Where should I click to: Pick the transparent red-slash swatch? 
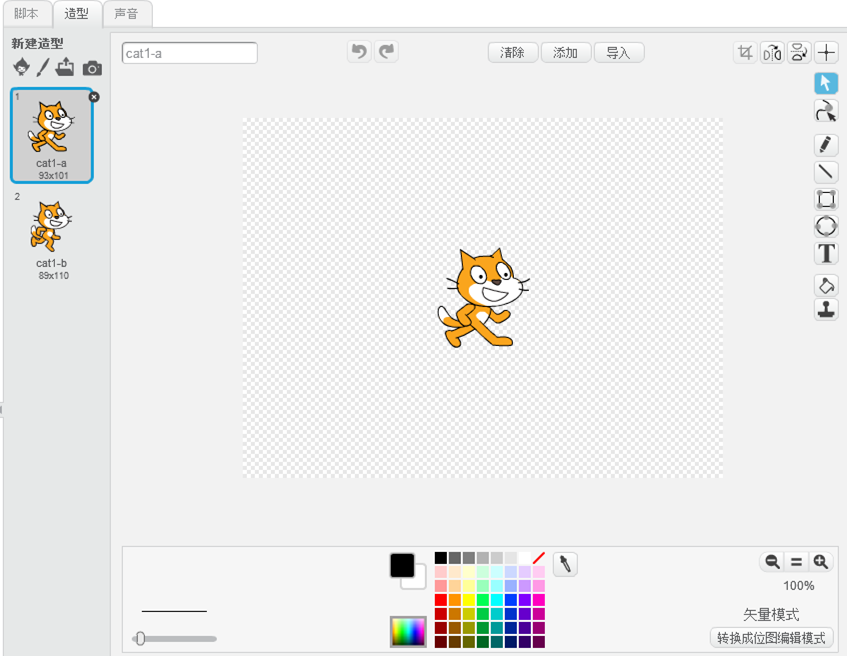539,558
